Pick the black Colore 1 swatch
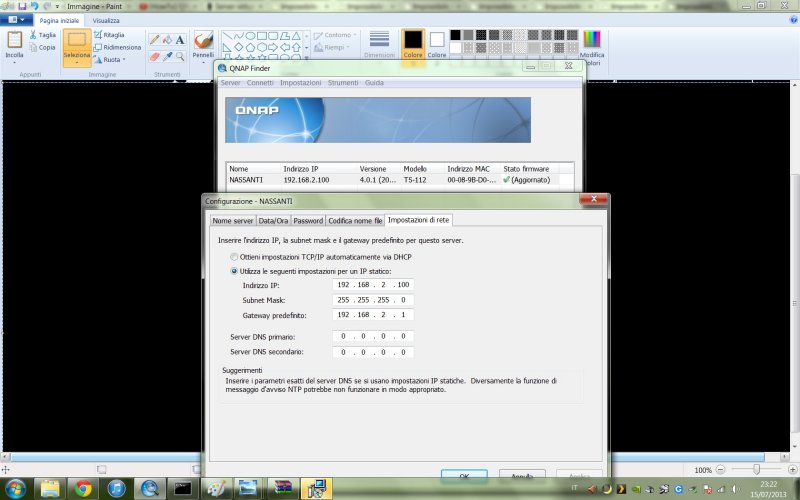The image size is (800, 500). point(412,39)
